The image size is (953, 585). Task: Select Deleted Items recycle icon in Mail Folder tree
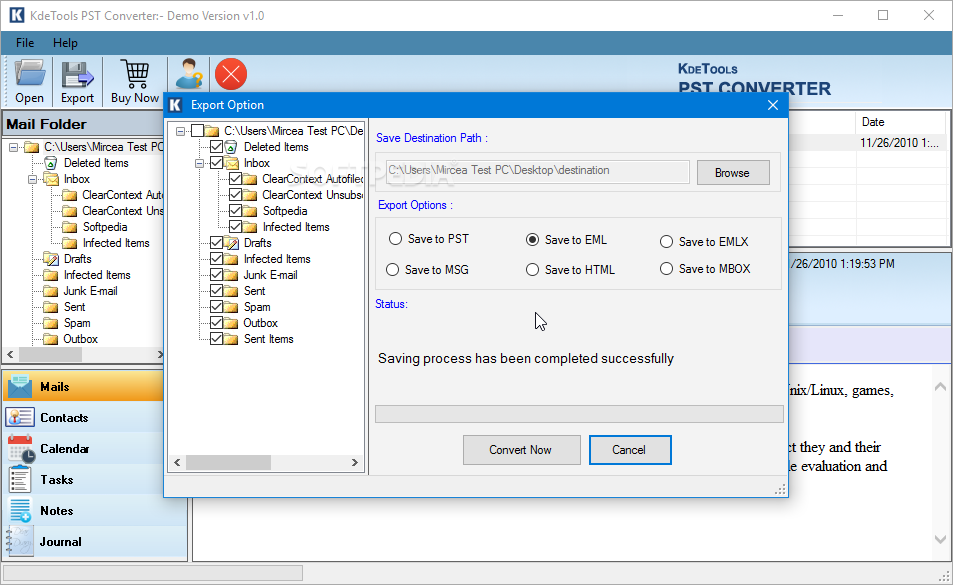51,163
